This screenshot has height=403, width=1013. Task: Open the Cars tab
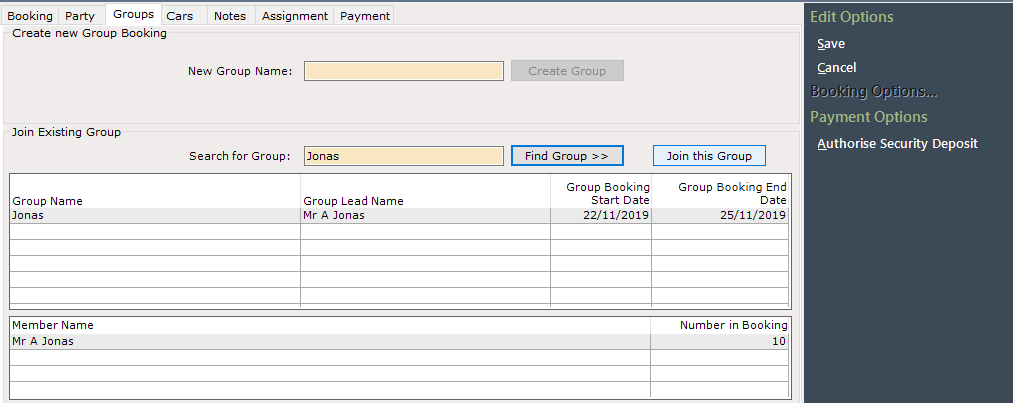(180, 16)
